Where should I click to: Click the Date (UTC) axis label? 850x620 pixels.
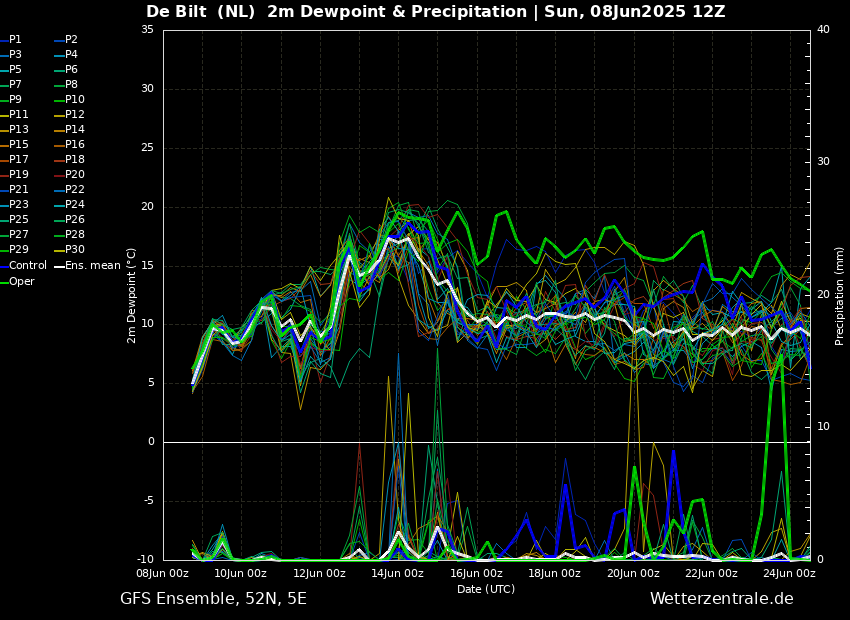click(486, 589)
